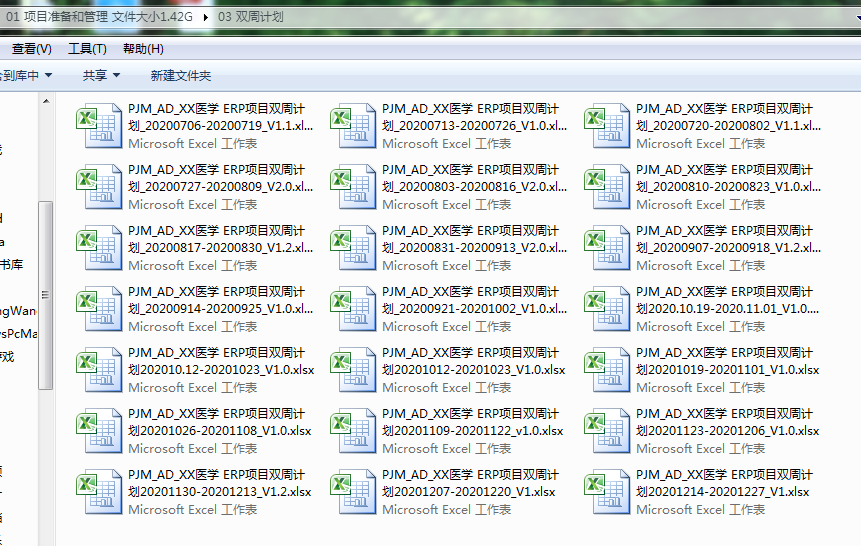Select file name 划2020.10.19-2020.11.01_V1.0

point(727,309)
